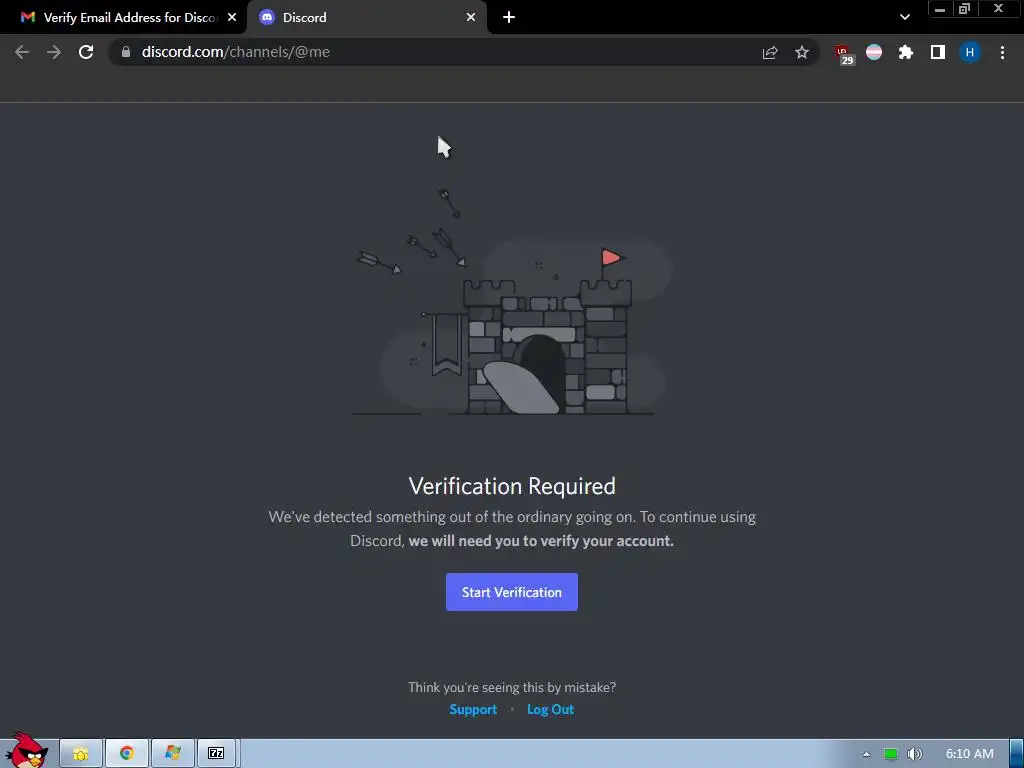Open the Extensions puzzle menu

[x=906, y=52]
